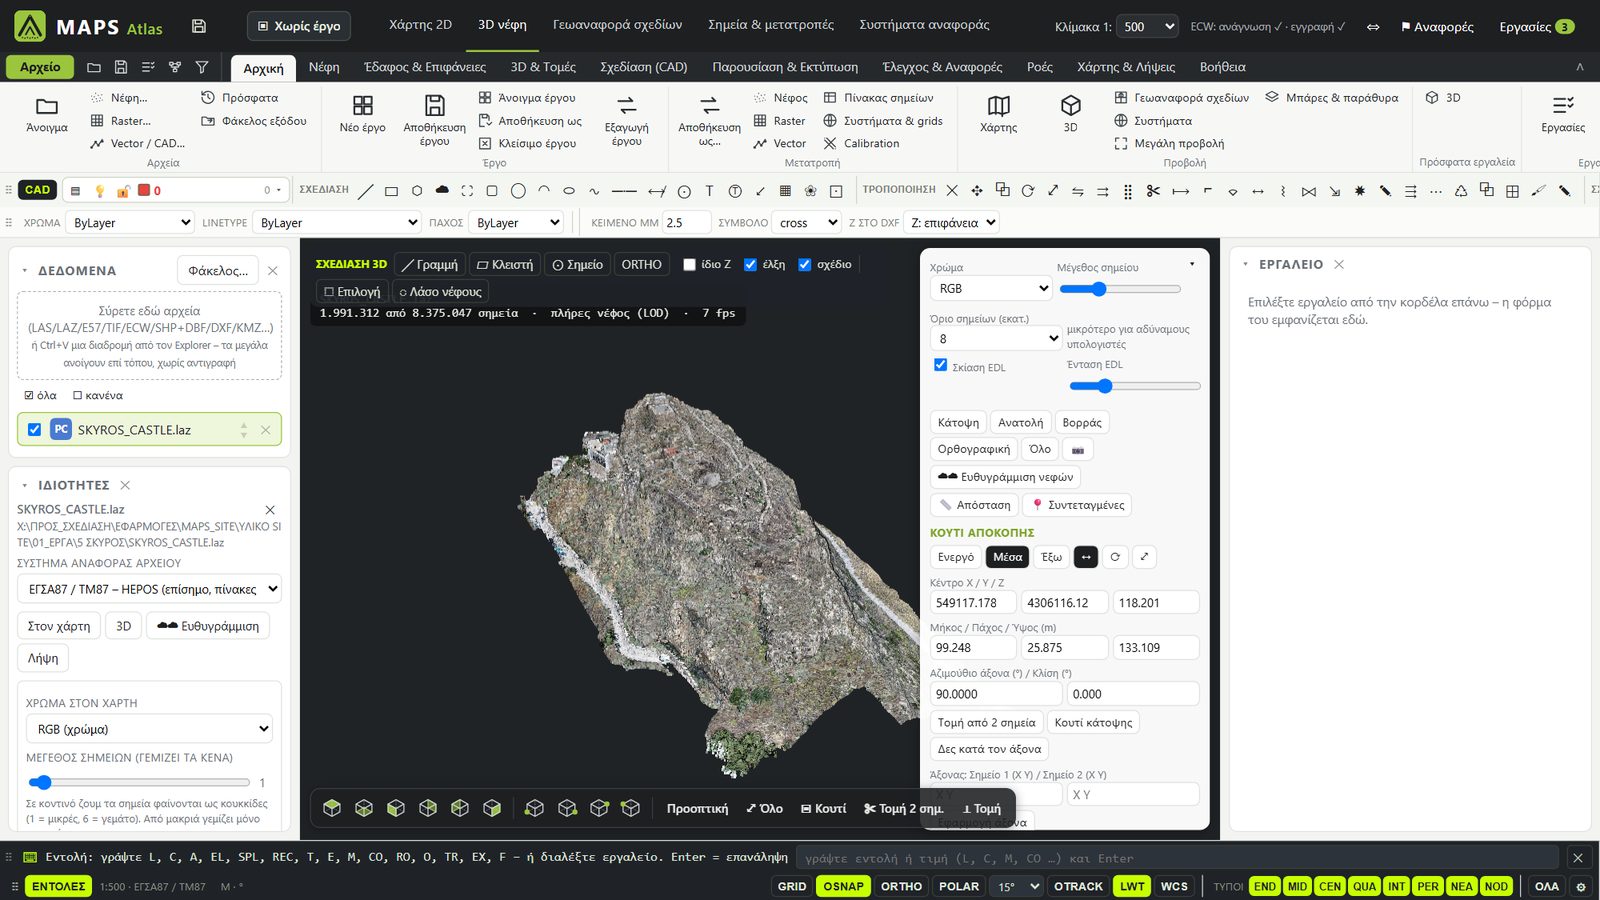The height and width of the screenshot is (900, 1600).
Task: Click the rotate tool in modify toolbar
Action: tap(1027, 190)
